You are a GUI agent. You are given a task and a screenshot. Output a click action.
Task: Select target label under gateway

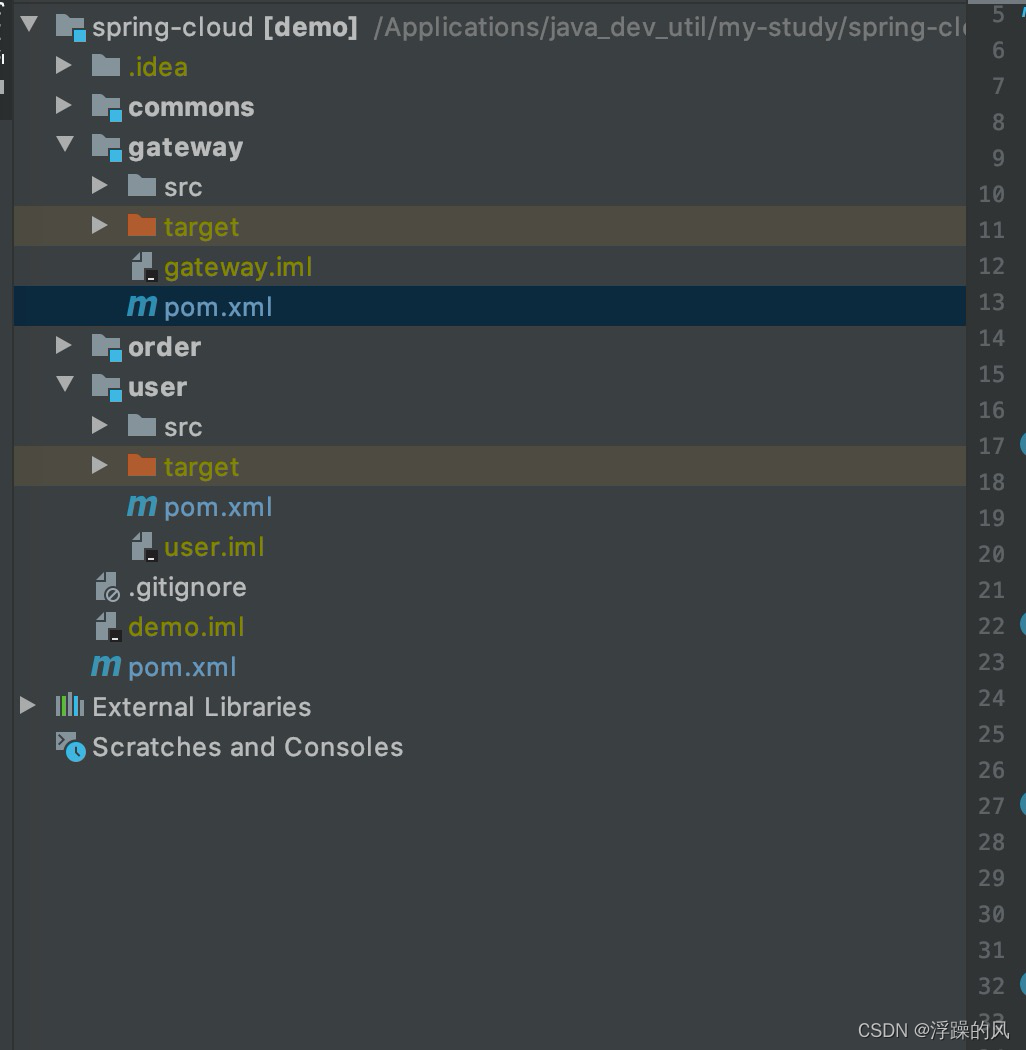tap(202, 227)
